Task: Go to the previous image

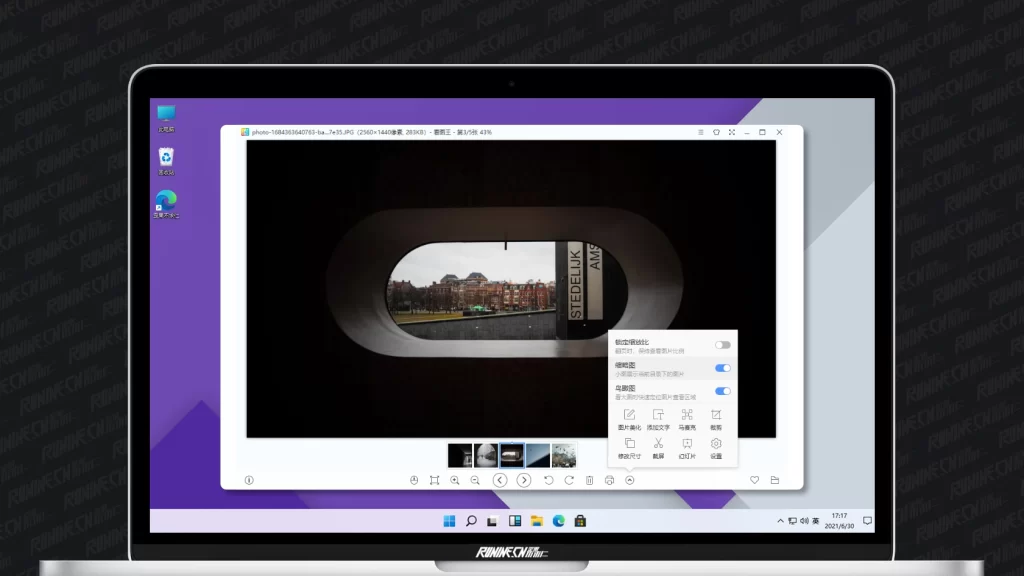Action: (500, 481)
